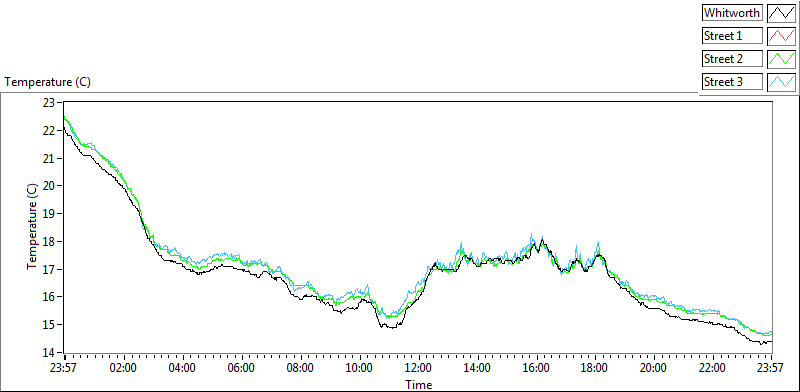Click the 02:00 time axis marker
Viewport: 800px width, 392px height.
coord(124,368)
